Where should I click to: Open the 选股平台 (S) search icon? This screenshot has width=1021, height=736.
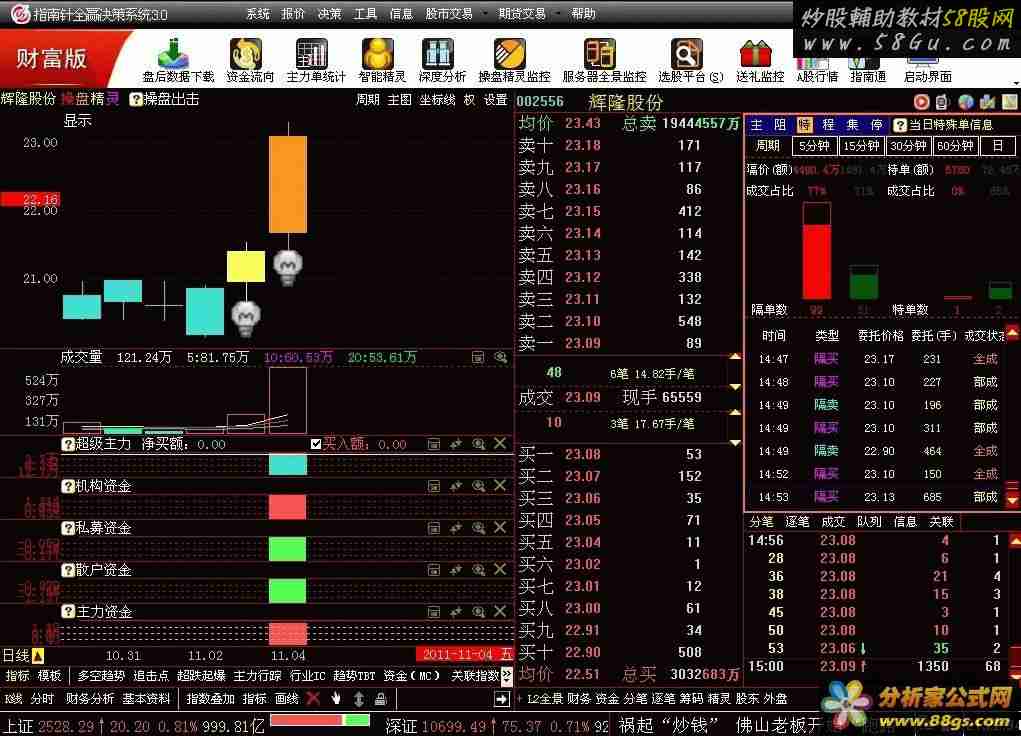pos(686,53)
